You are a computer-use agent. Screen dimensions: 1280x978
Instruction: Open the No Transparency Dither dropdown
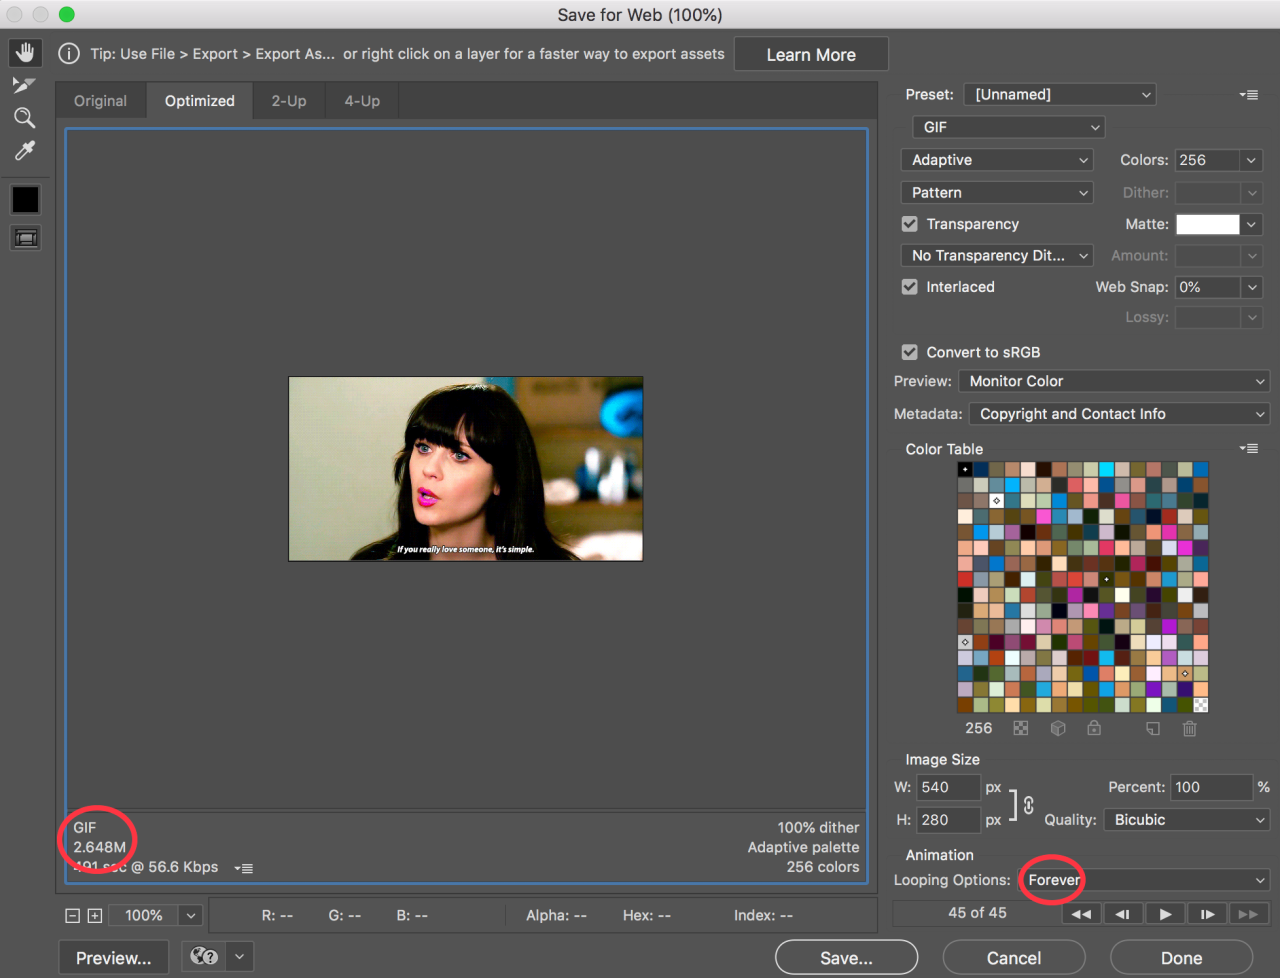997,256
